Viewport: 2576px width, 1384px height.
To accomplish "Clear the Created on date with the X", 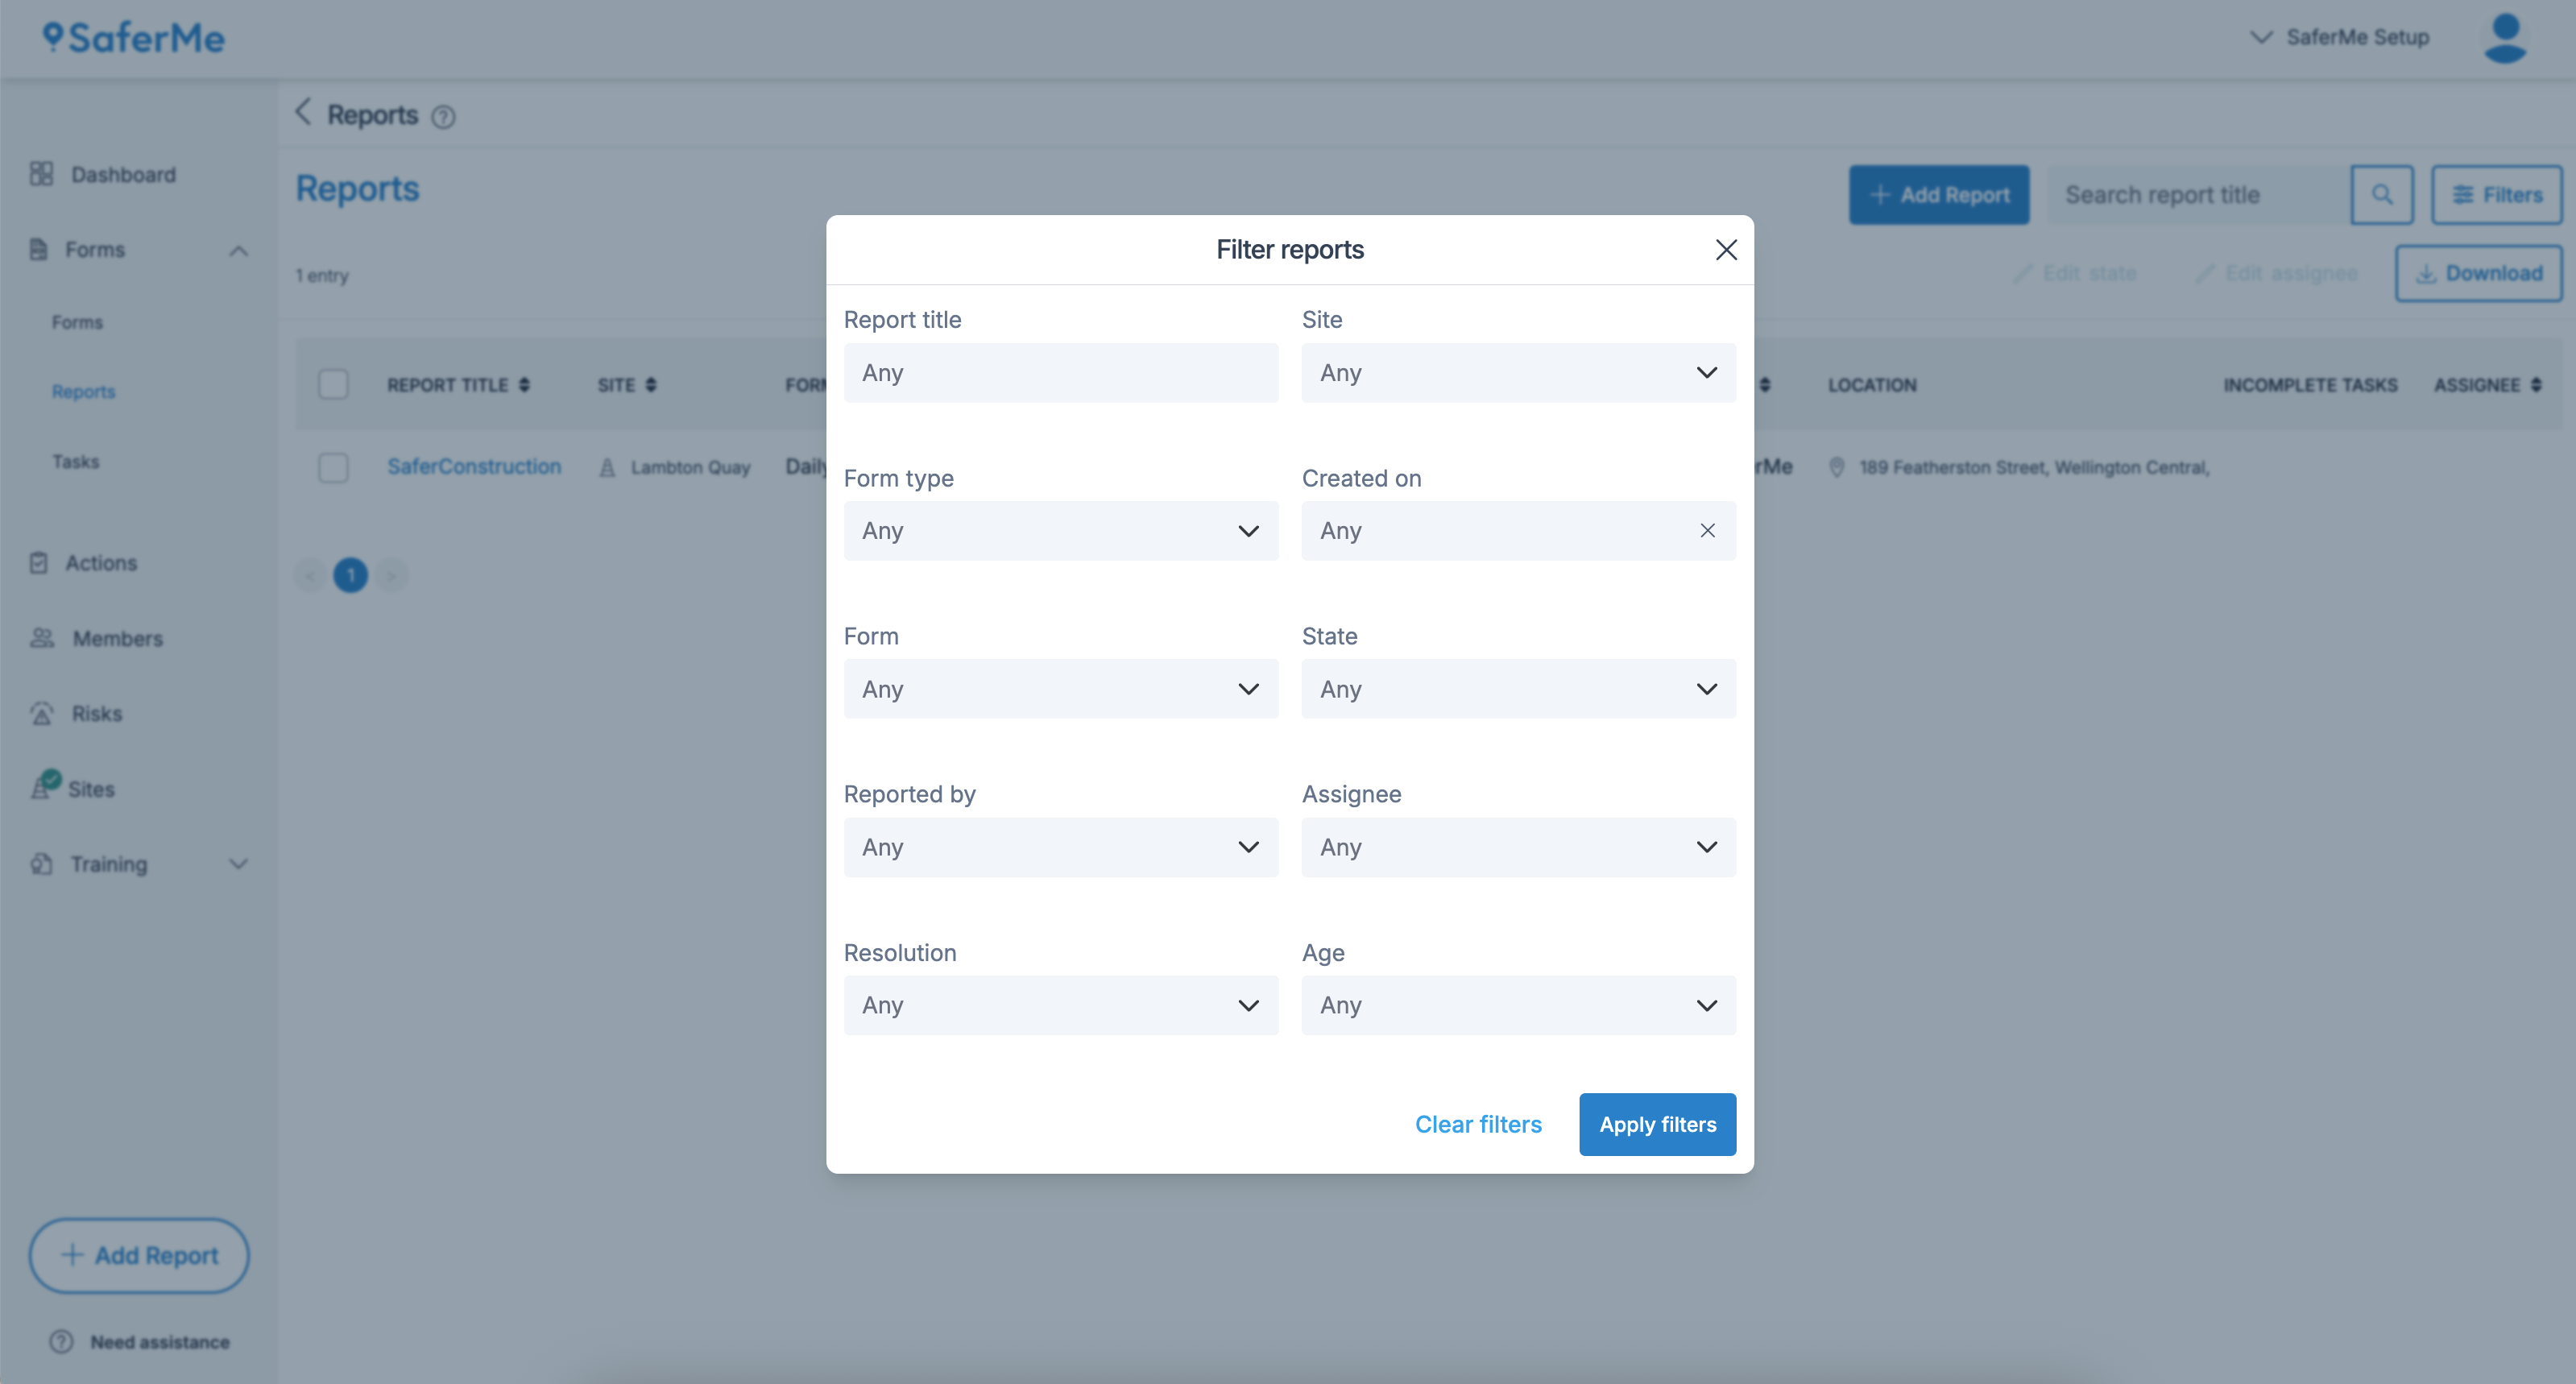I will (x=1707, y=531).
